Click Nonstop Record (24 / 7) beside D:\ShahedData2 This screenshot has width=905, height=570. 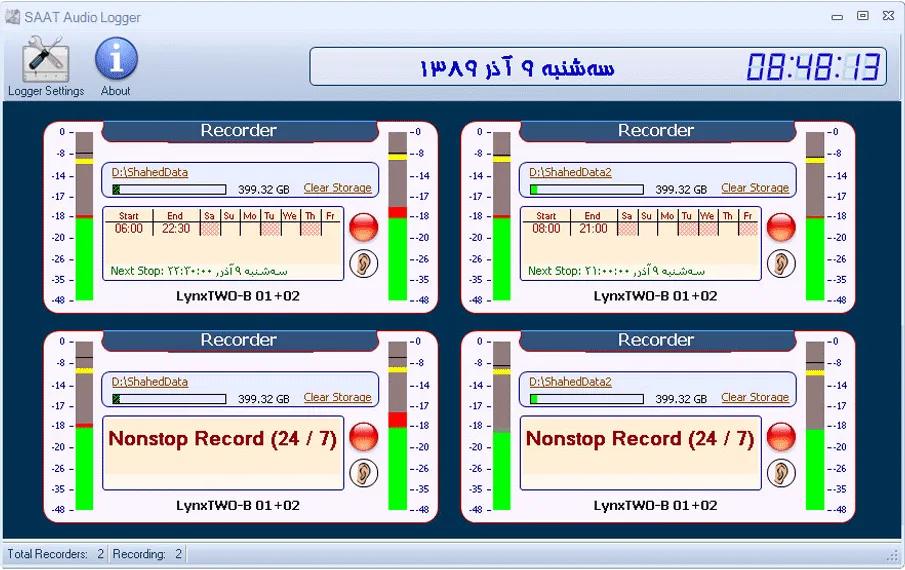(x=640, y=439)
